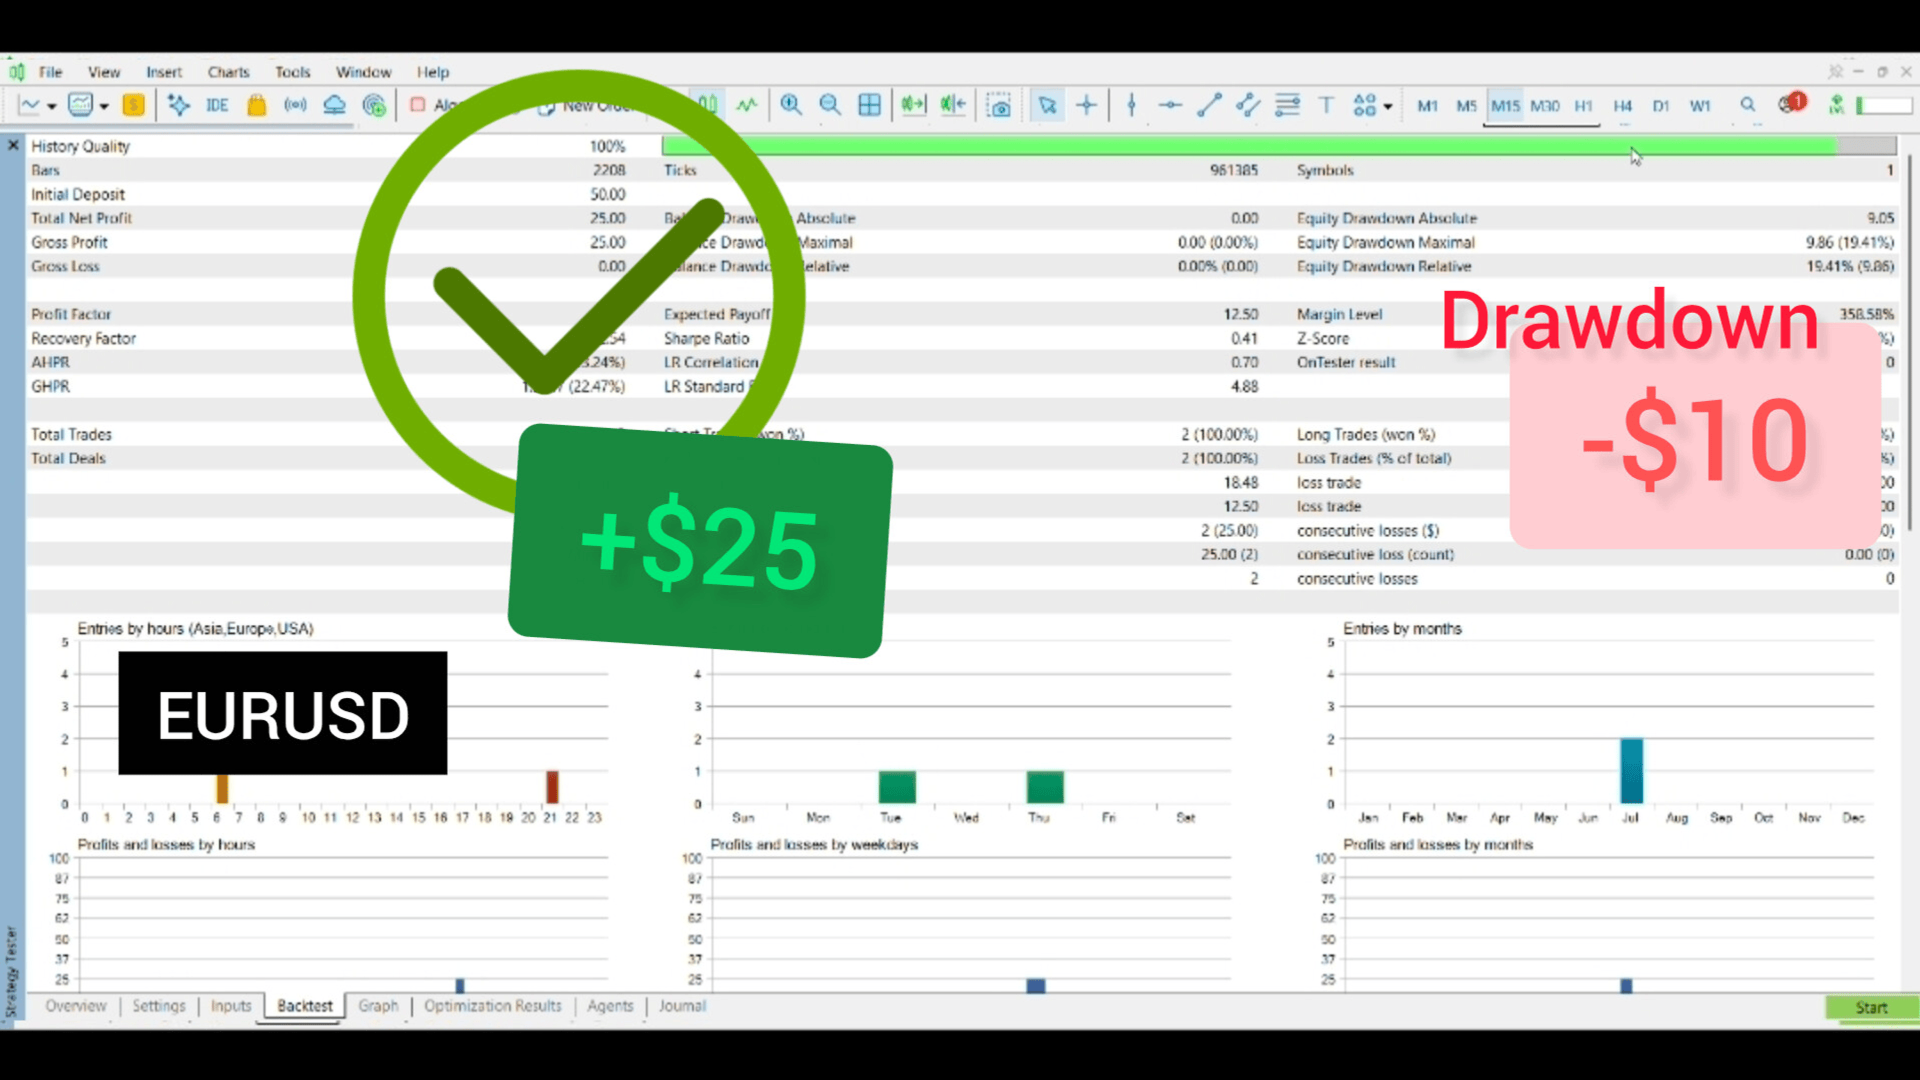Select the M1 timeframe
This screenshot has width=1920, height=1080.
[x=1427, y=106]
